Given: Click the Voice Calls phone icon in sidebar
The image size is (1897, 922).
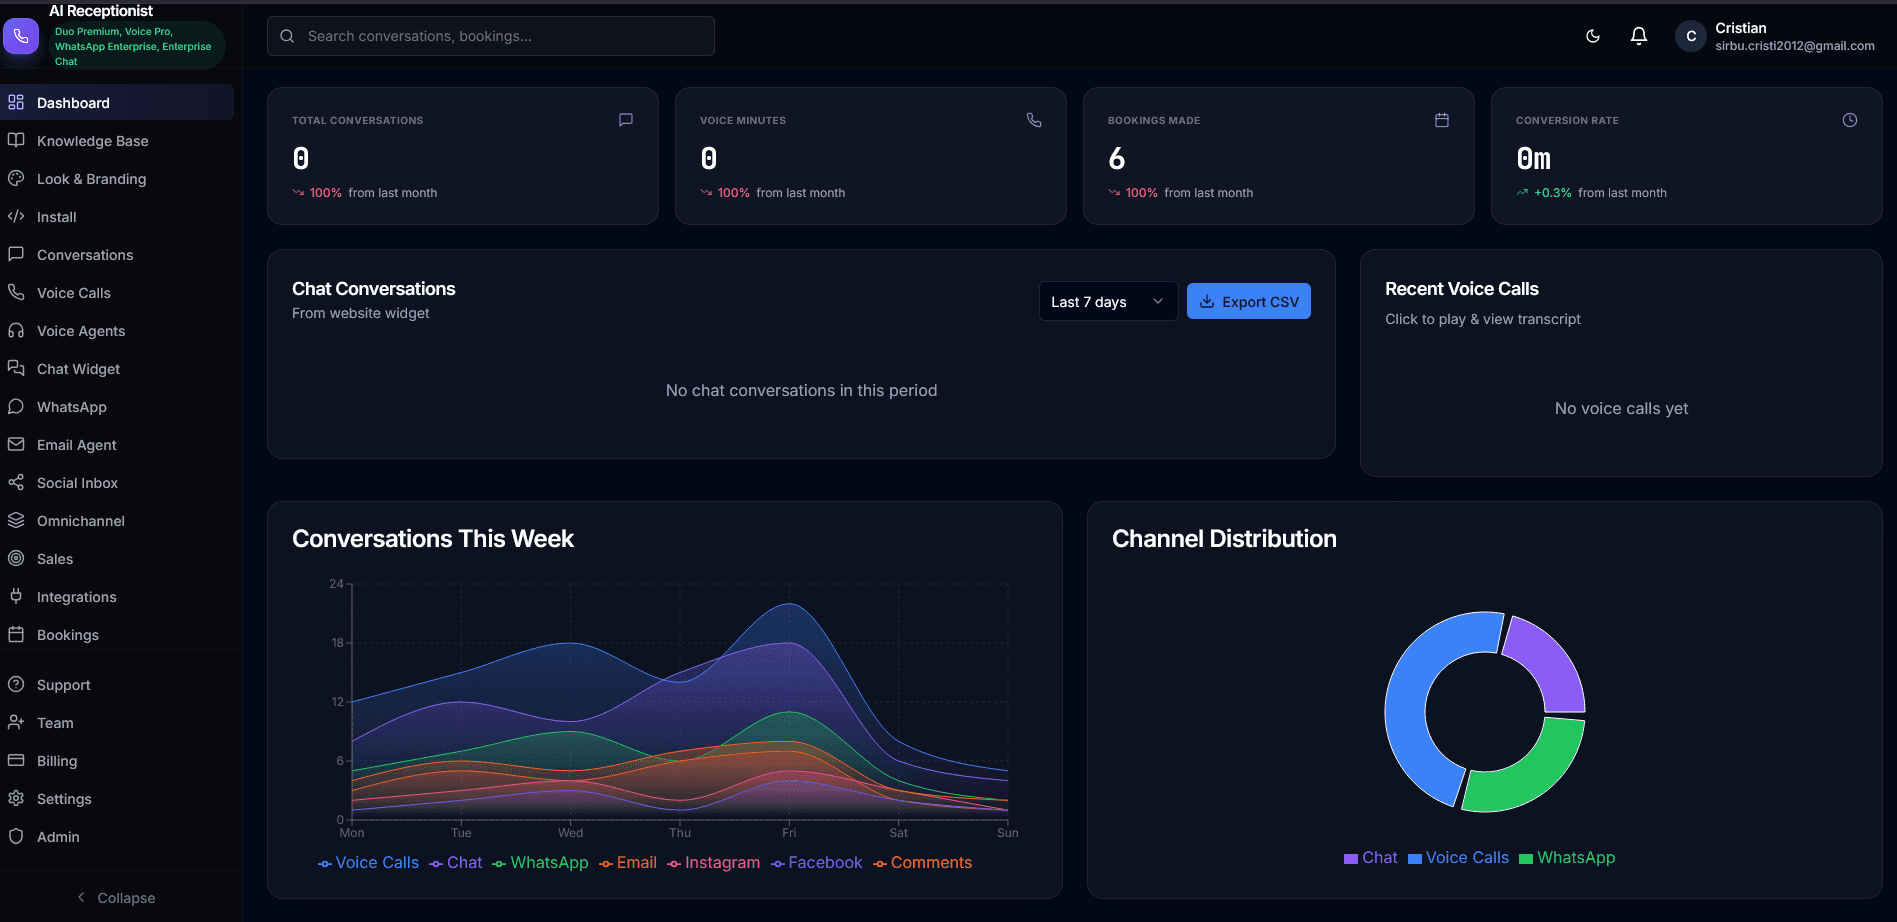Looking at the screenshot, I should tap(16, 292).
